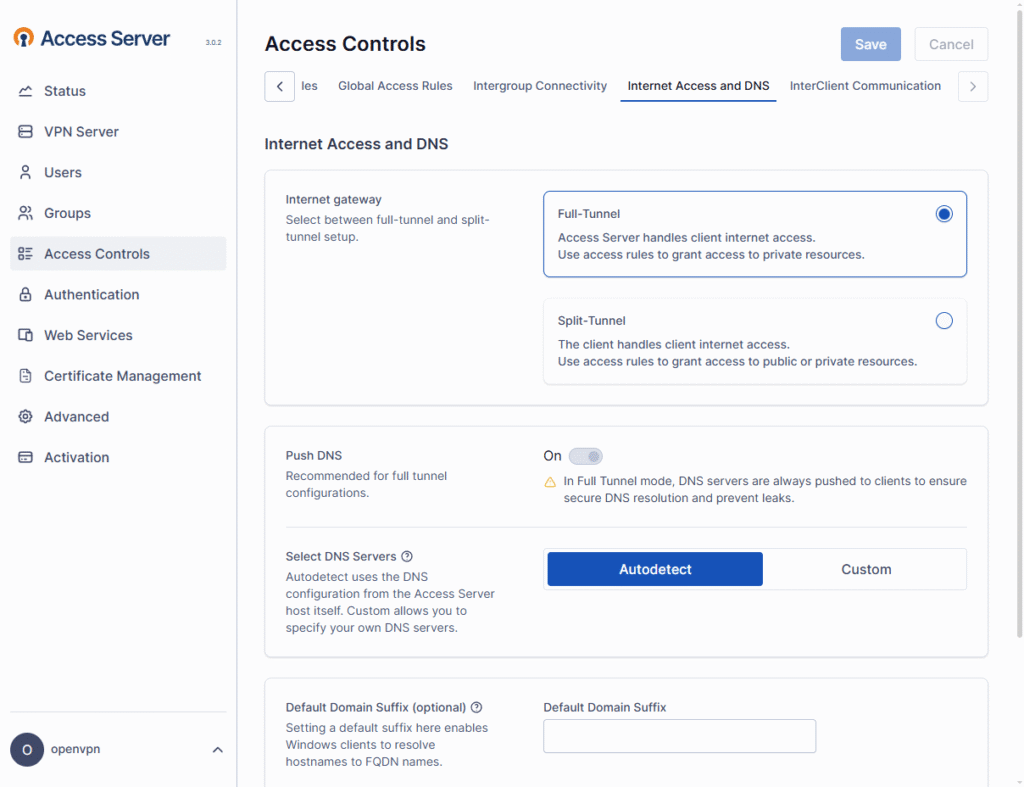The height and width of the screenshot is (787, 1024).
Task: Click the Status chart icon in sidebar
Action: [26, 91]
